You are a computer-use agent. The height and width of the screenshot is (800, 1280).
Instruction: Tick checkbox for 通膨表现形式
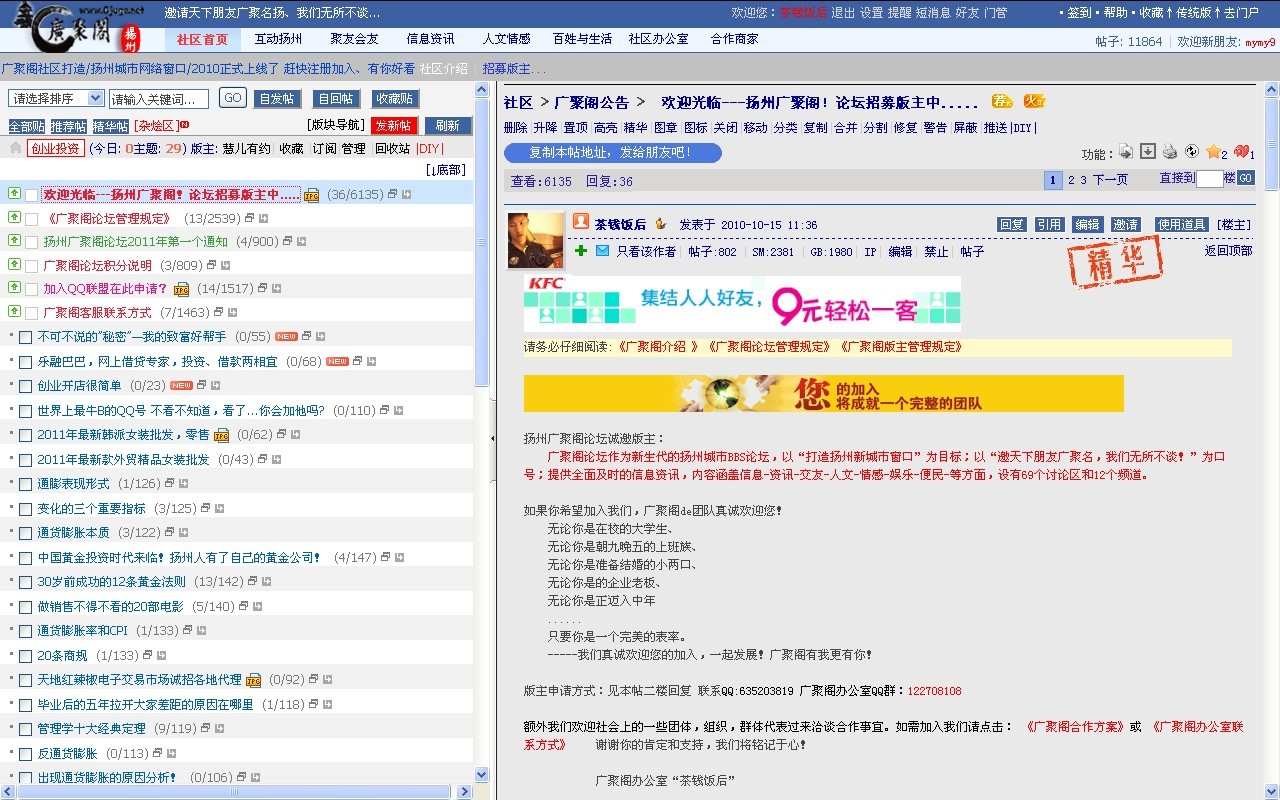tap(26, 484)
